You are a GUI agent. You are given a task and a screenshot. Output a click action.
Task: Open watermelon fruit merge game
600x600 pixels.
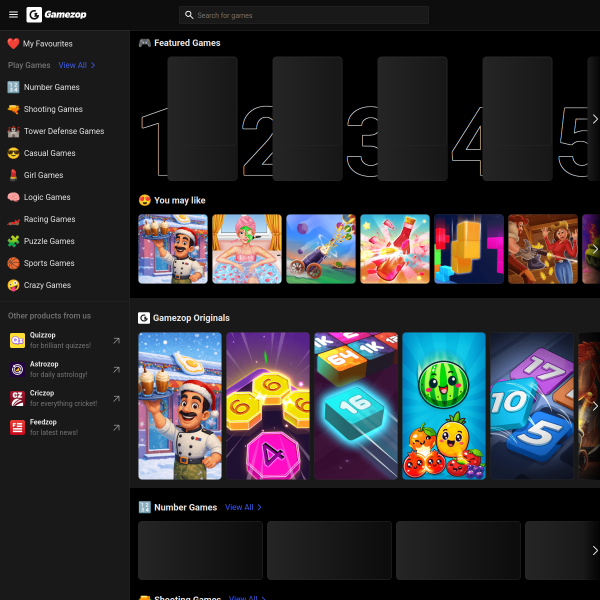tap(444, 406)
